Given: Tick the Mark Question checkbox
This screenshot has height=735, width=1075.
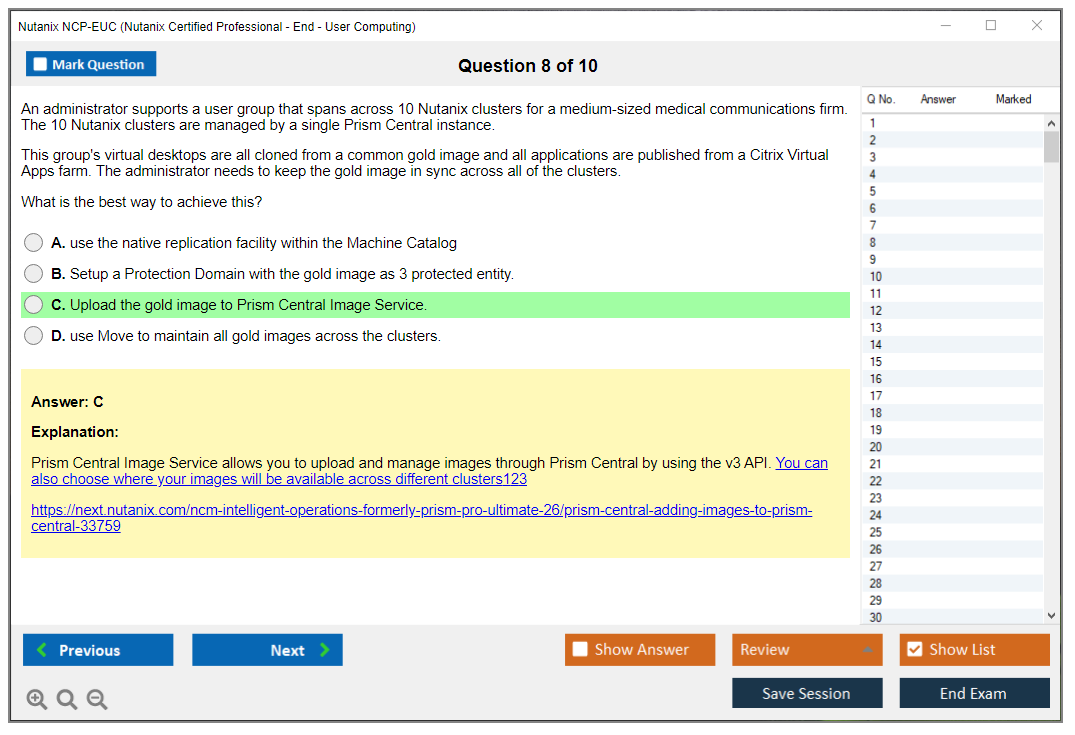Looking at the screenshot, I should click(41, 65).
